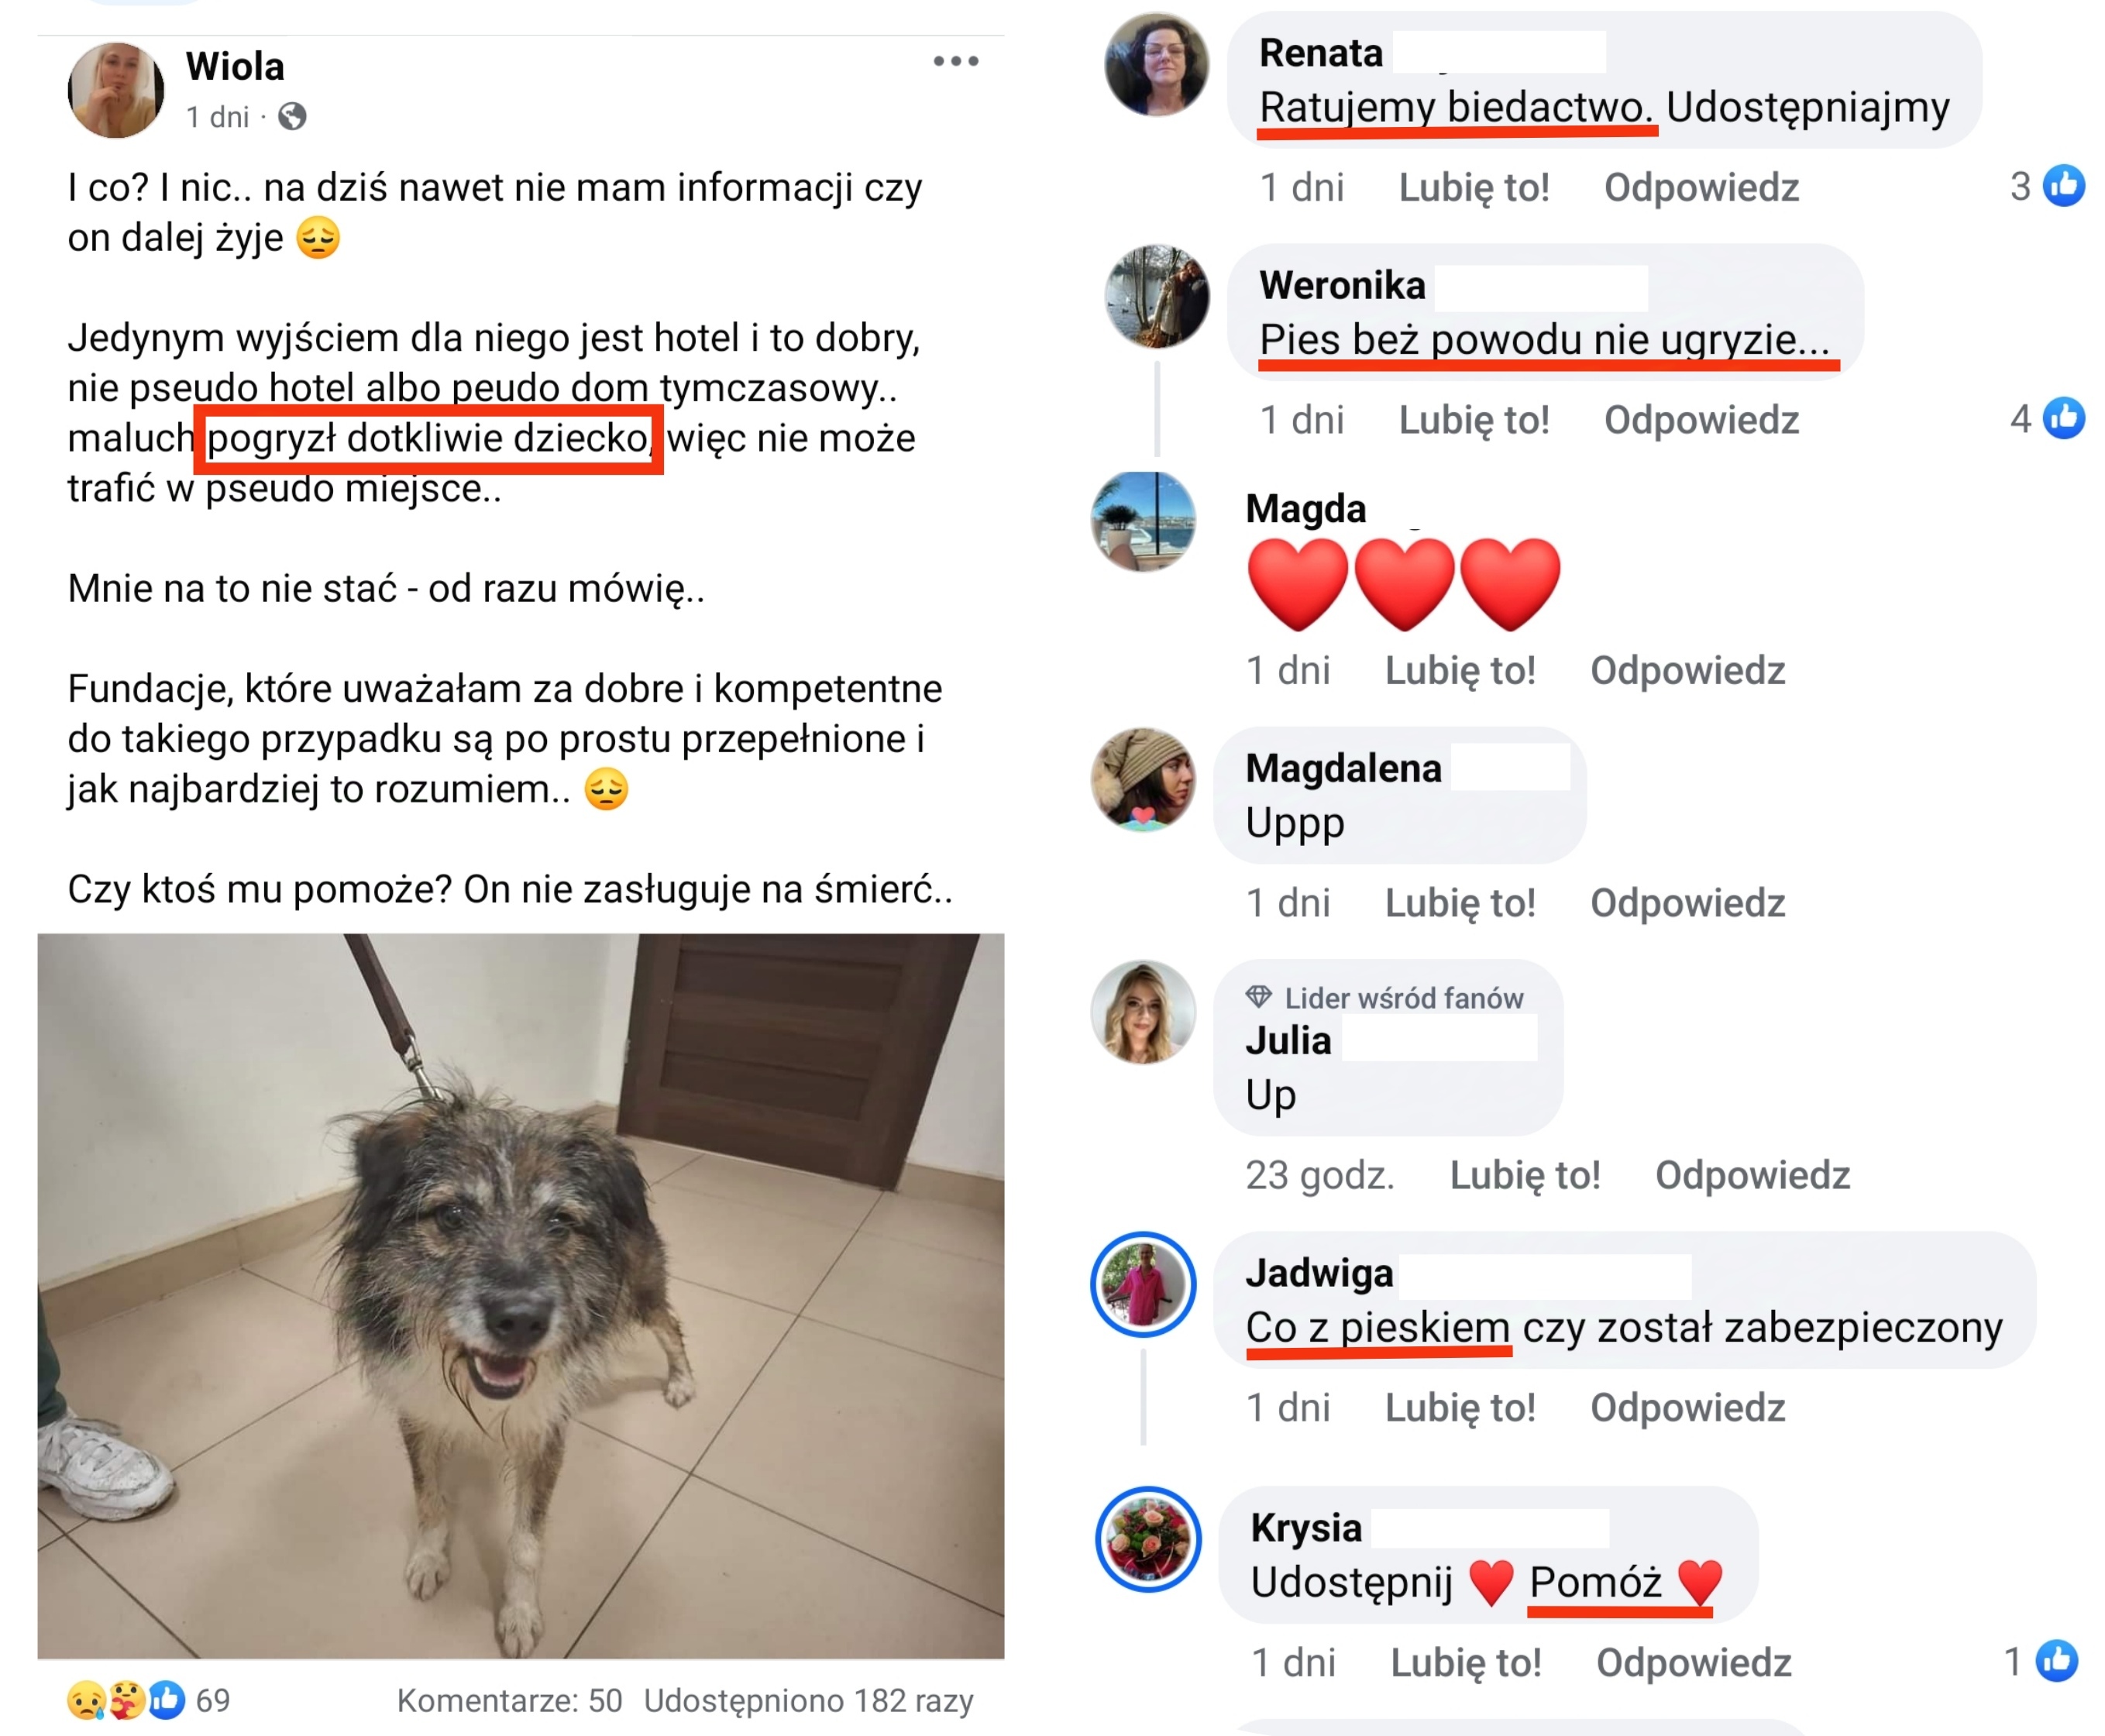The height and width of the screenshot is (1736, 2105).
Task: Click Udostępniono 182 razy share count
Action: 808,1700
